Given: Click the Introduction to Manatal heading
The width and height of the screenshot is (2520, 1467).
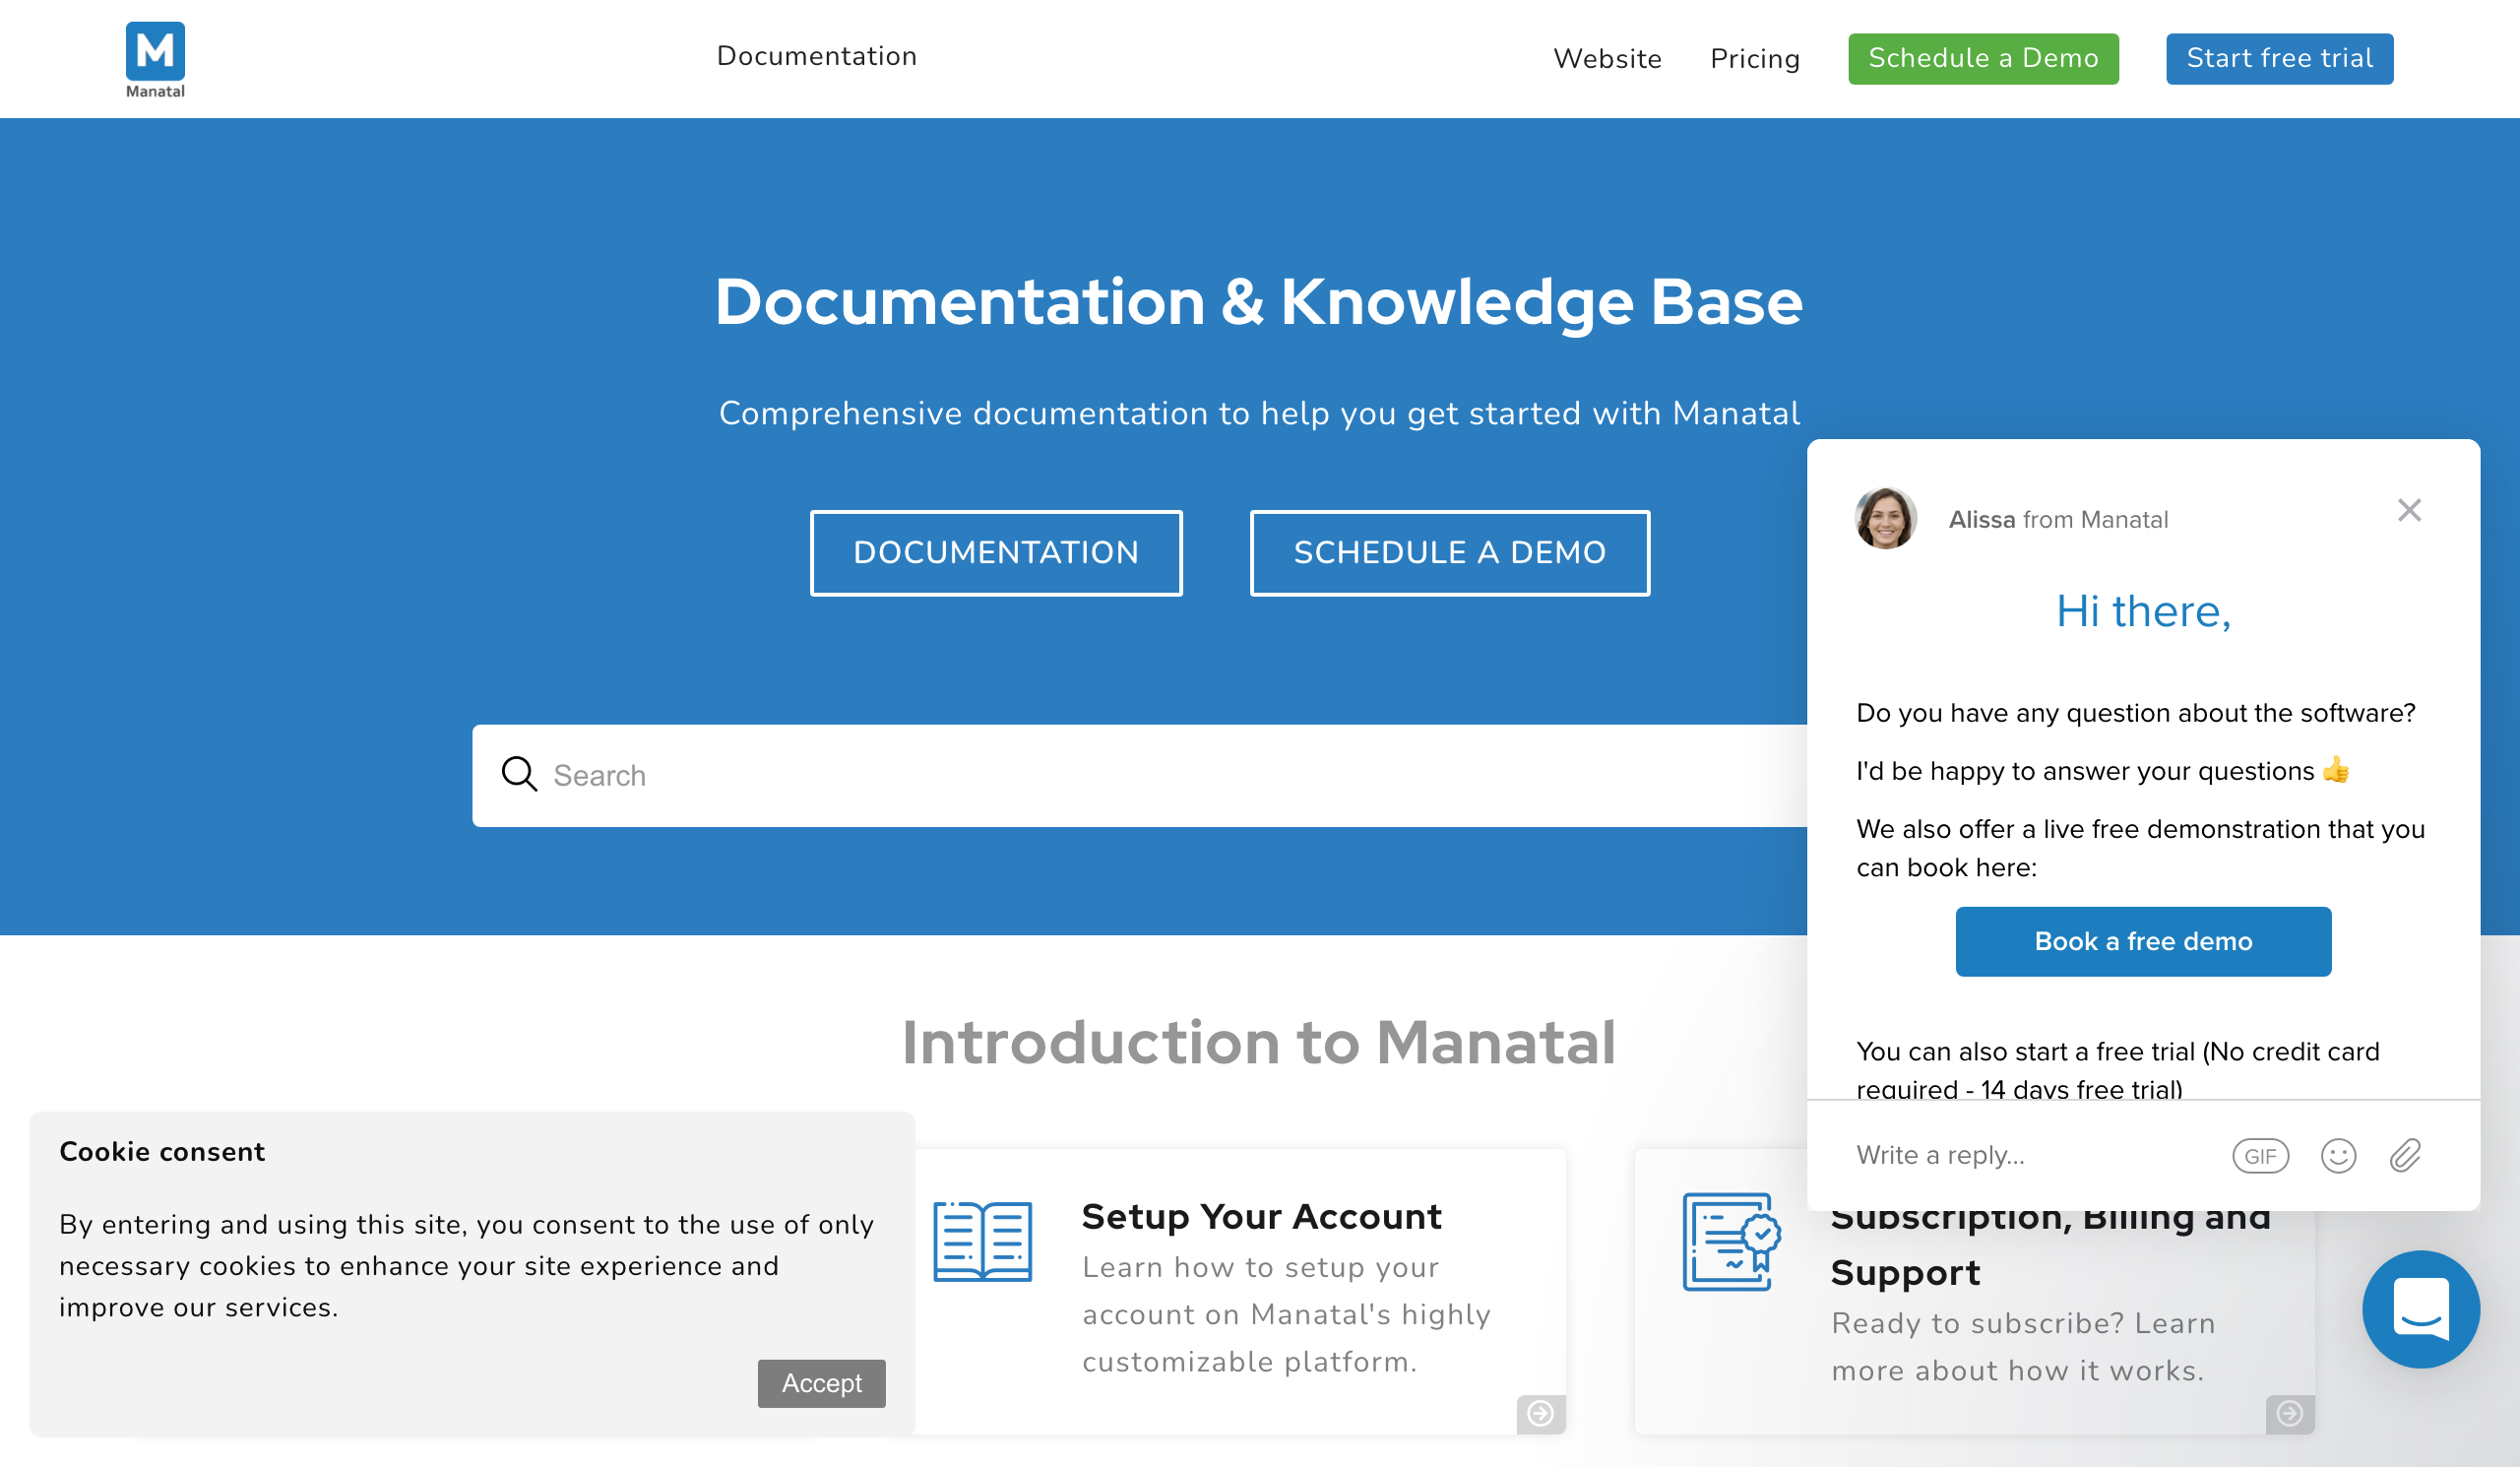Looking at the screenshot, I should pyautogui.click(x=1258, y=1042).
